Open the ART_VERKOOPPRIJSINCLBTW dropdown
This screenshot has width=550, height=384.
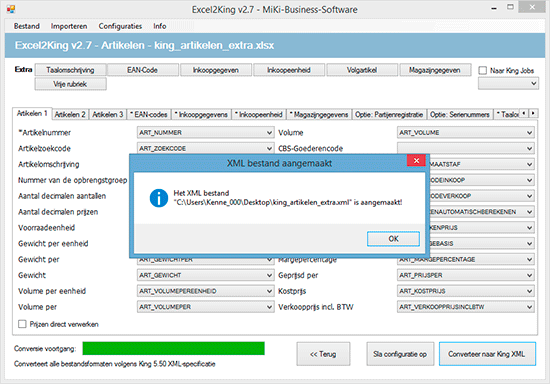466,307
